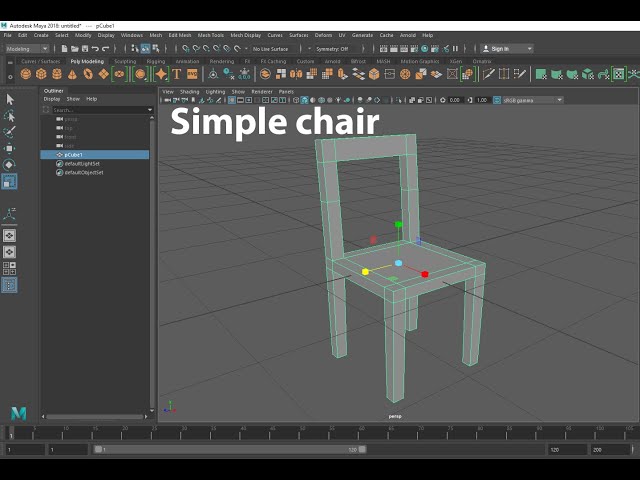
Task: Select the Scale tool in the Tool Box
Action: coord(9,181)
